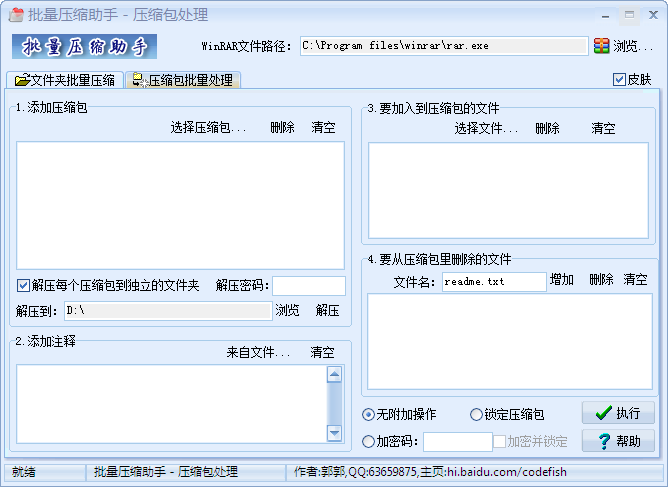Click 选择压缩包... in section 1
The height and width of the screenshot is (487, 668).
coord(208,127)
